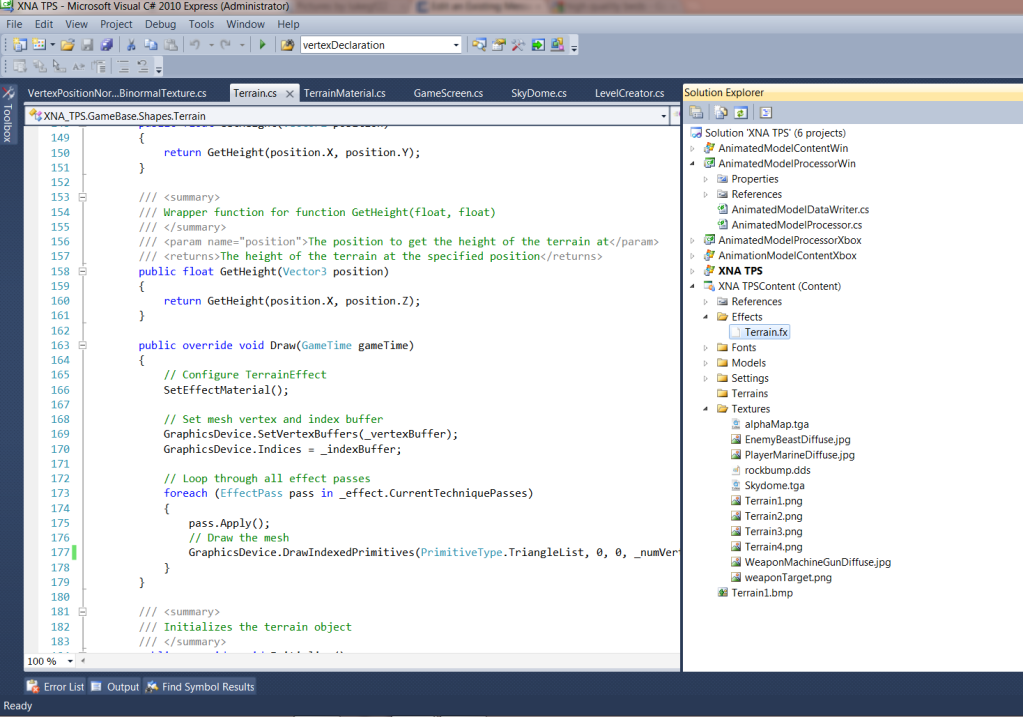1023x717 pixels.
Task: Open Solution Explorer from the main toolbar
Action: [480, 45]
